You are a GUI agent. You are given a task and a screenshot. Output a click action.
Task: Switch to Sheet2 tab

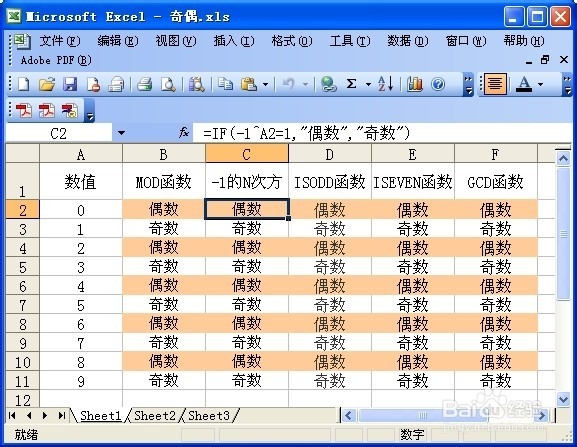tap(155, 416)
